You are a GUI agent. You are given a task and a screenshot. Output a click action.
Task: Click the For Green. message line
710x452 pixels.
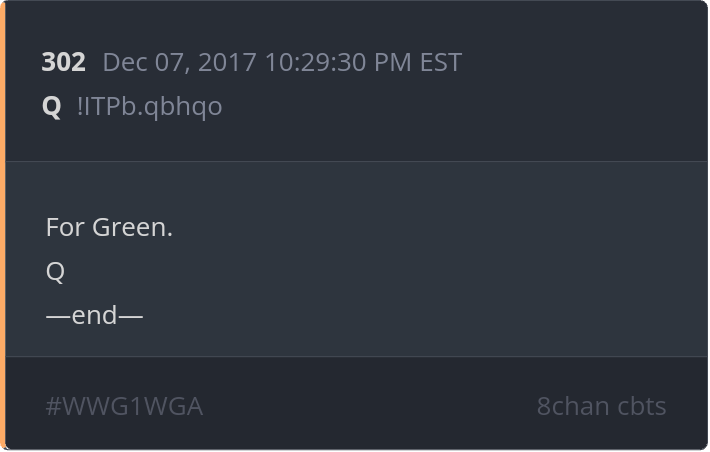(109, 227)
